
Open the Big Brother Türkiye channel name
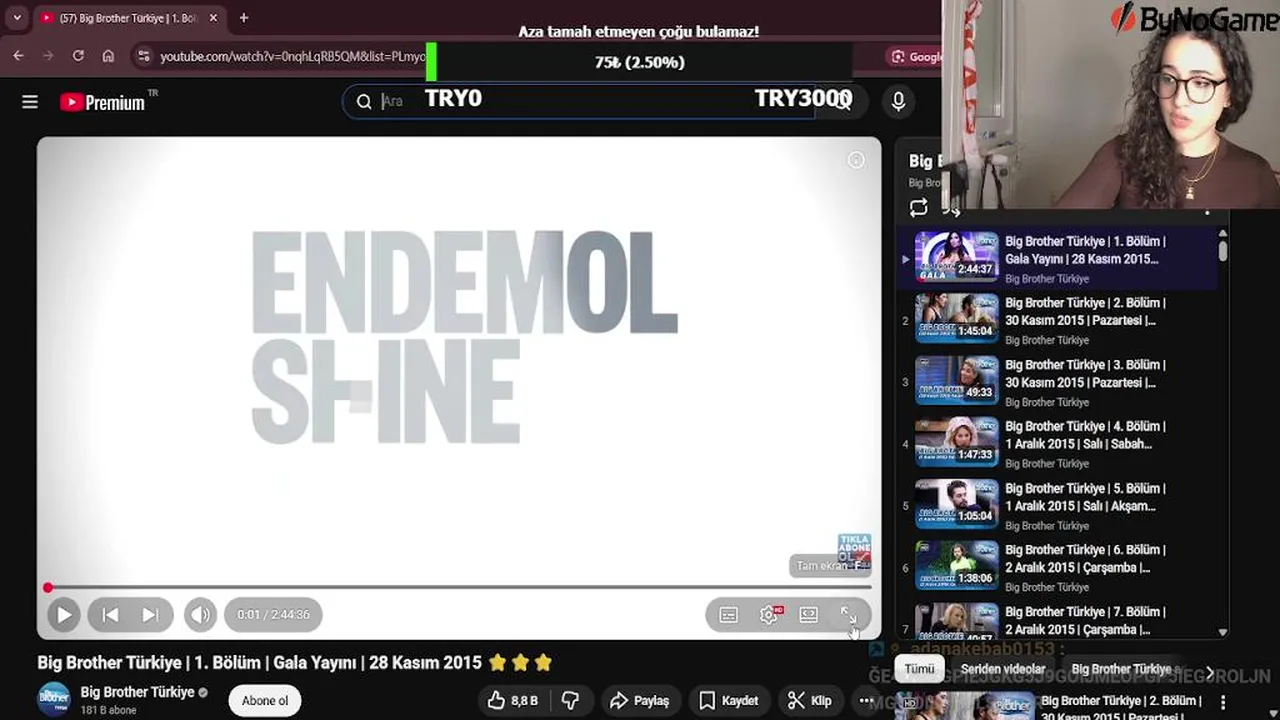click(138, 692)
